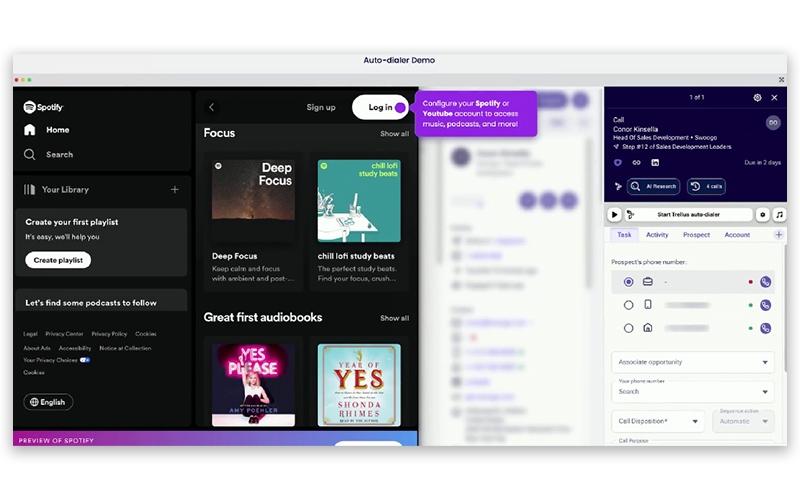Open Spotify Search
Viewport: 800px width, 500px height.
coord(48,154)
